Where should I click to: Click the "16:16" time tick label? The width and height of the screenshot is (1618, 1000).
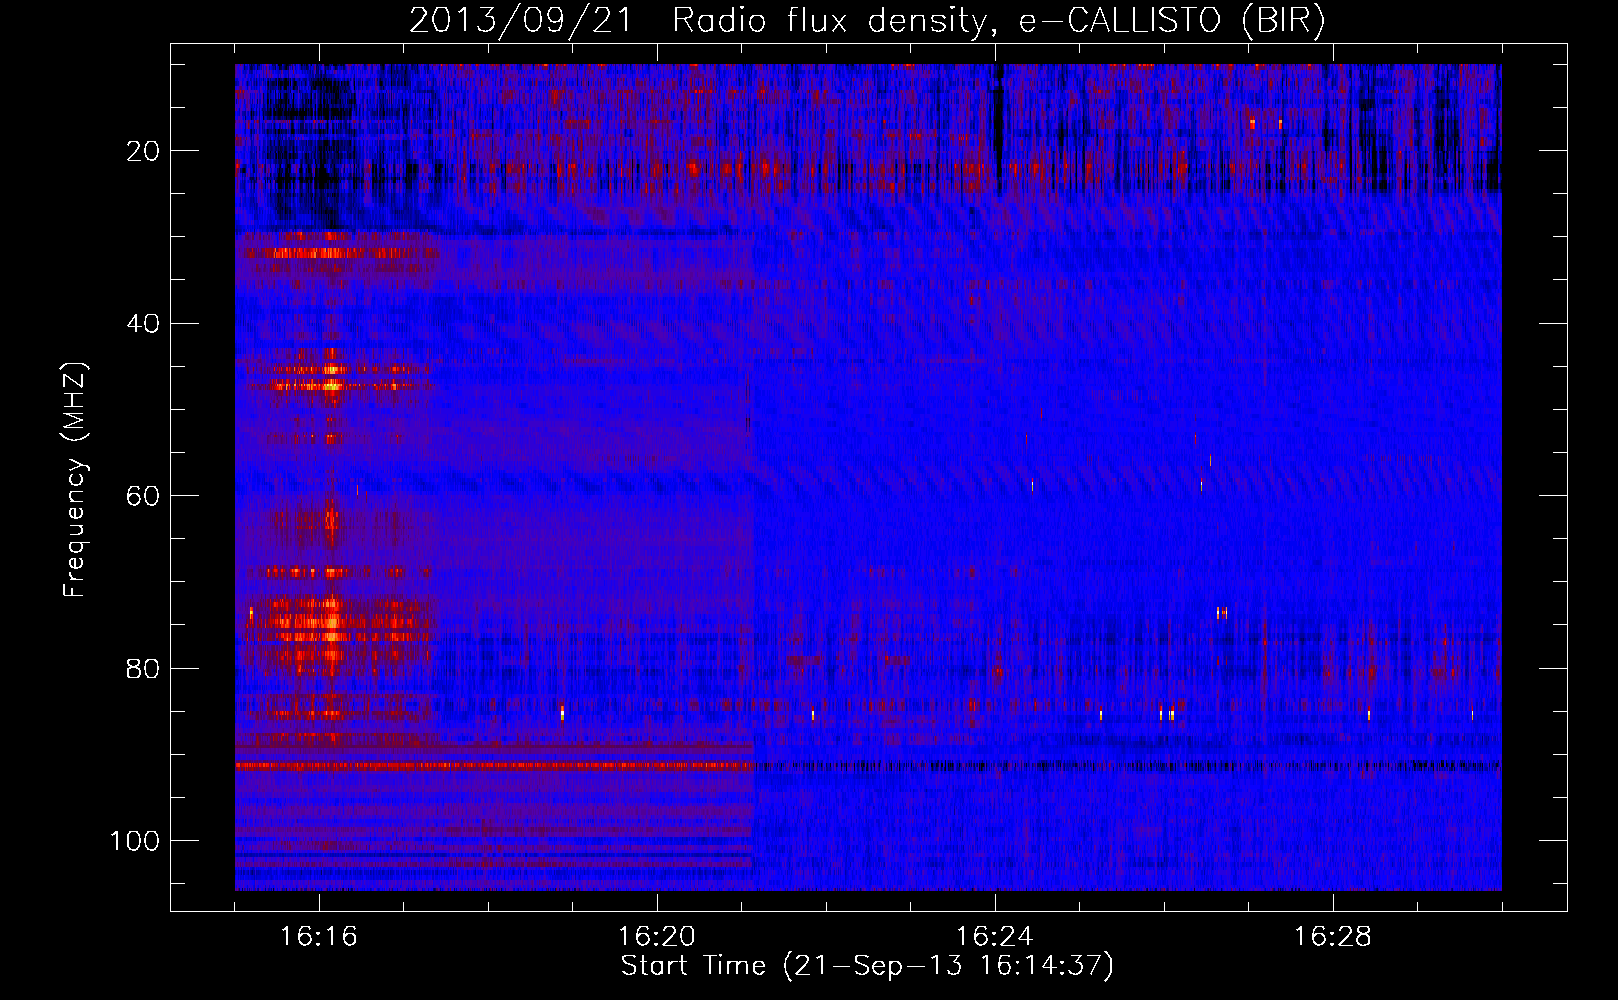319,936
